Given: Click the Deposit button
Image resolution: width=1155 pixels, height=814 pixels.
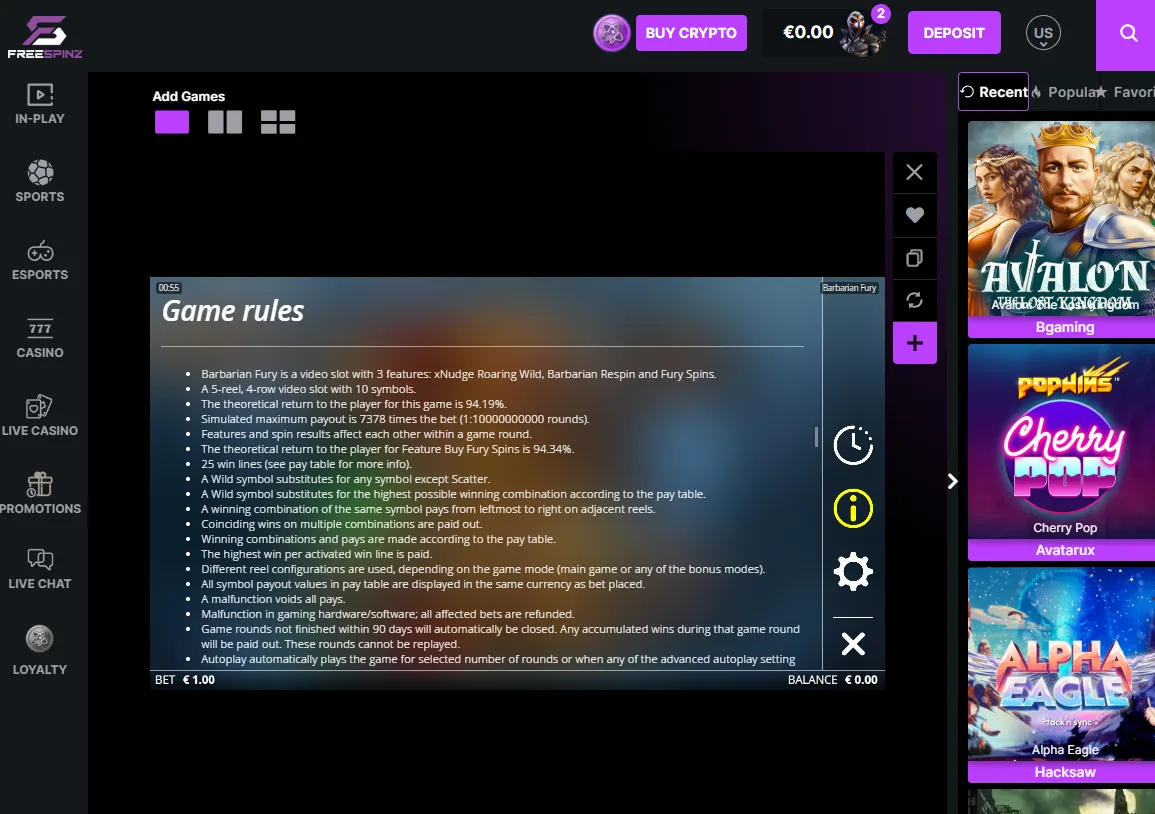Looking at the screenshot, I should point(954,33).
